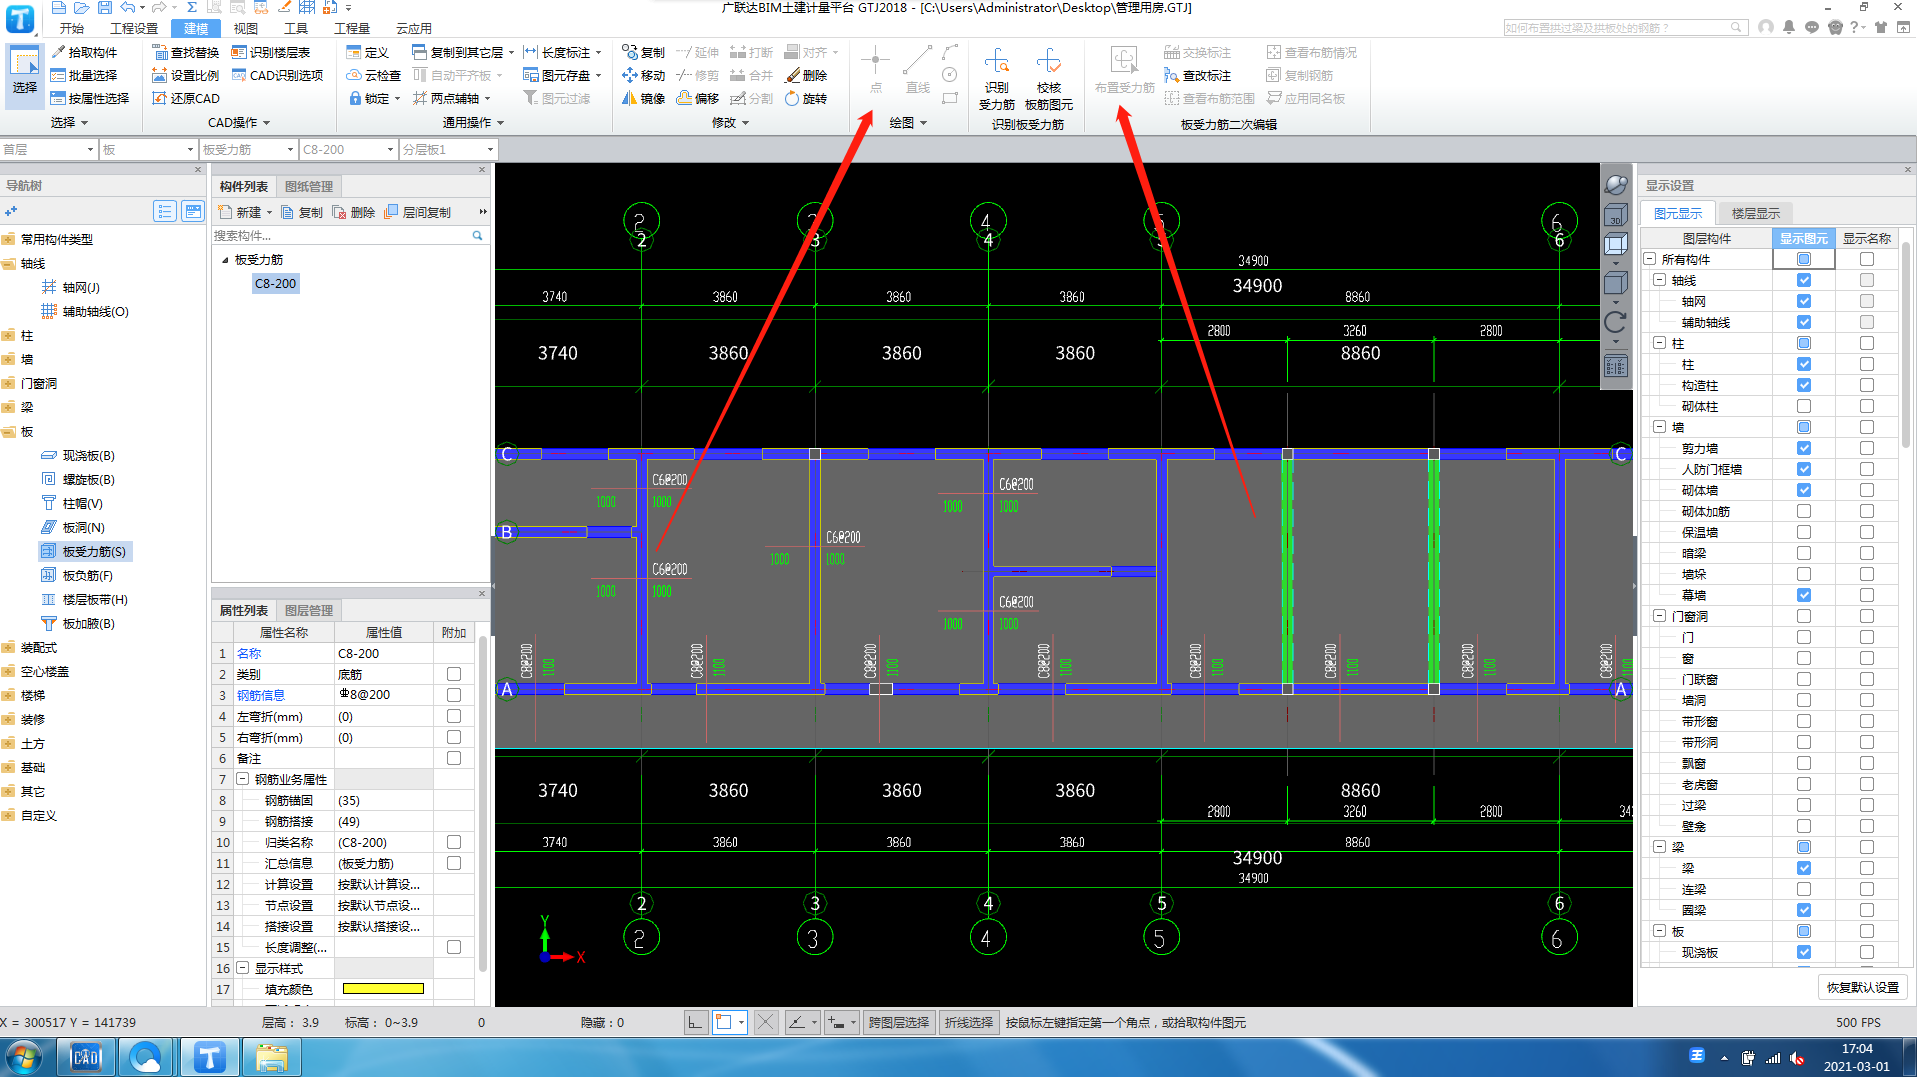The width and height of the screenshot is (1917, 1077).
Task: Toggle 辅助轴线 display element checkbox
Action: (x=1804, y=322)
